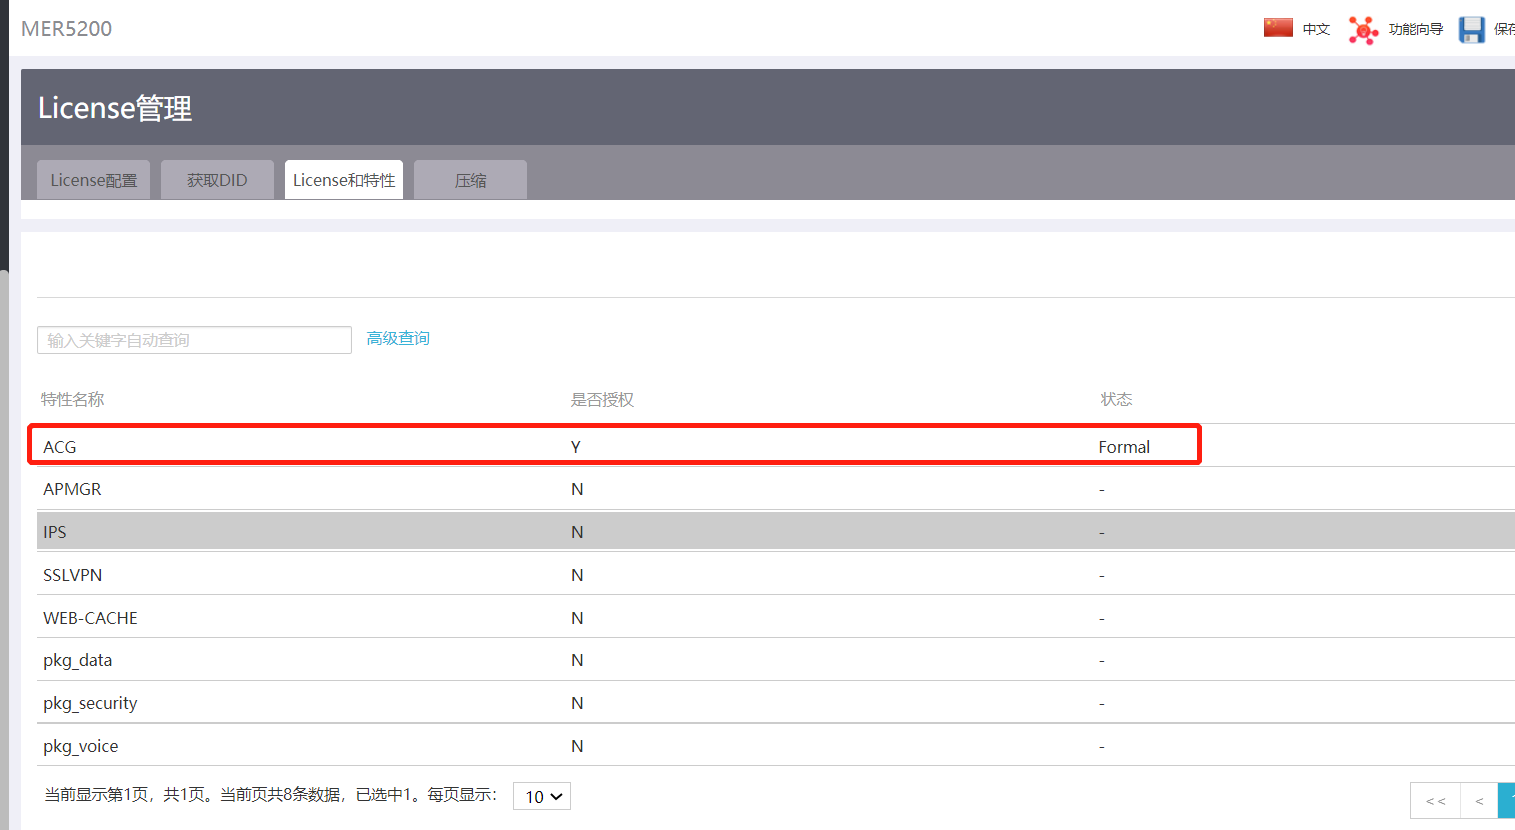Click the MER5200 device title
1515x830 pixels.
coord(67,29)
